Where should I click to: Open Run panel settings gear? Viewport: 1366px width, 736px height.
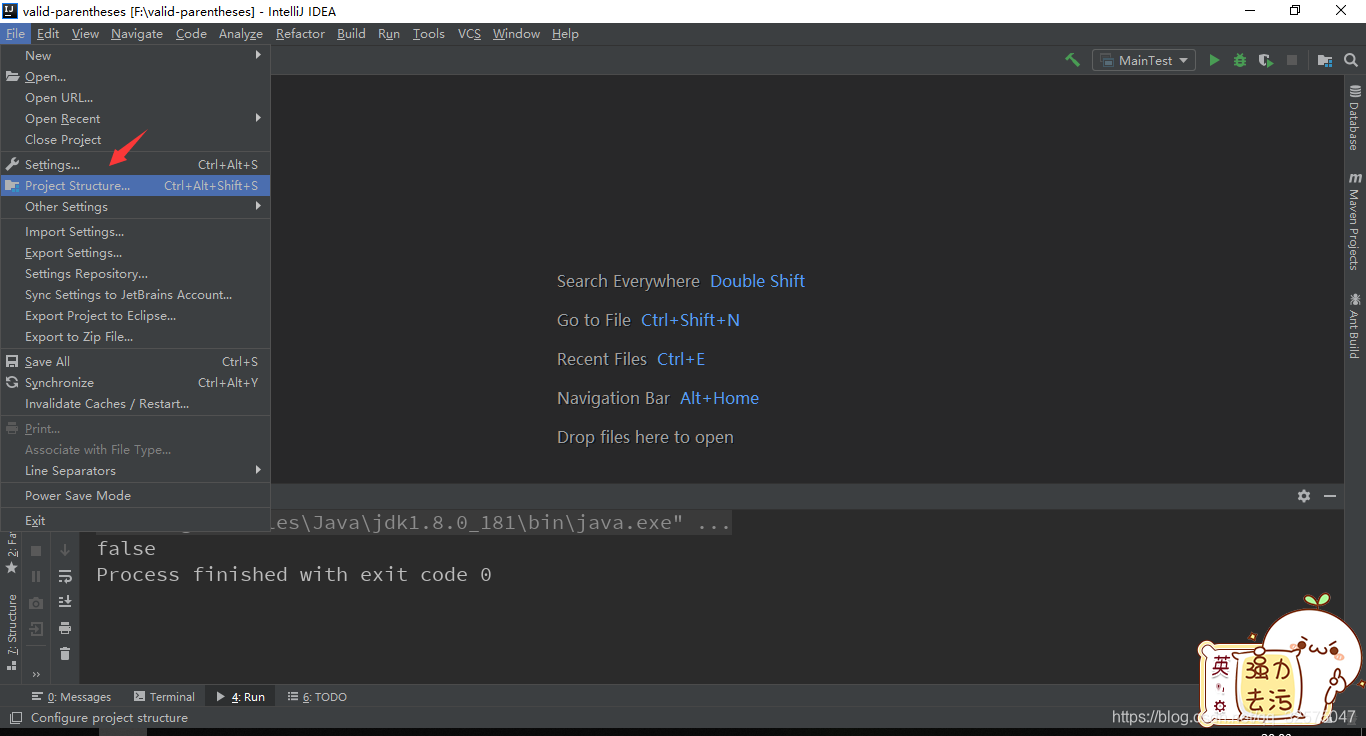click(x=1304, y=496)
